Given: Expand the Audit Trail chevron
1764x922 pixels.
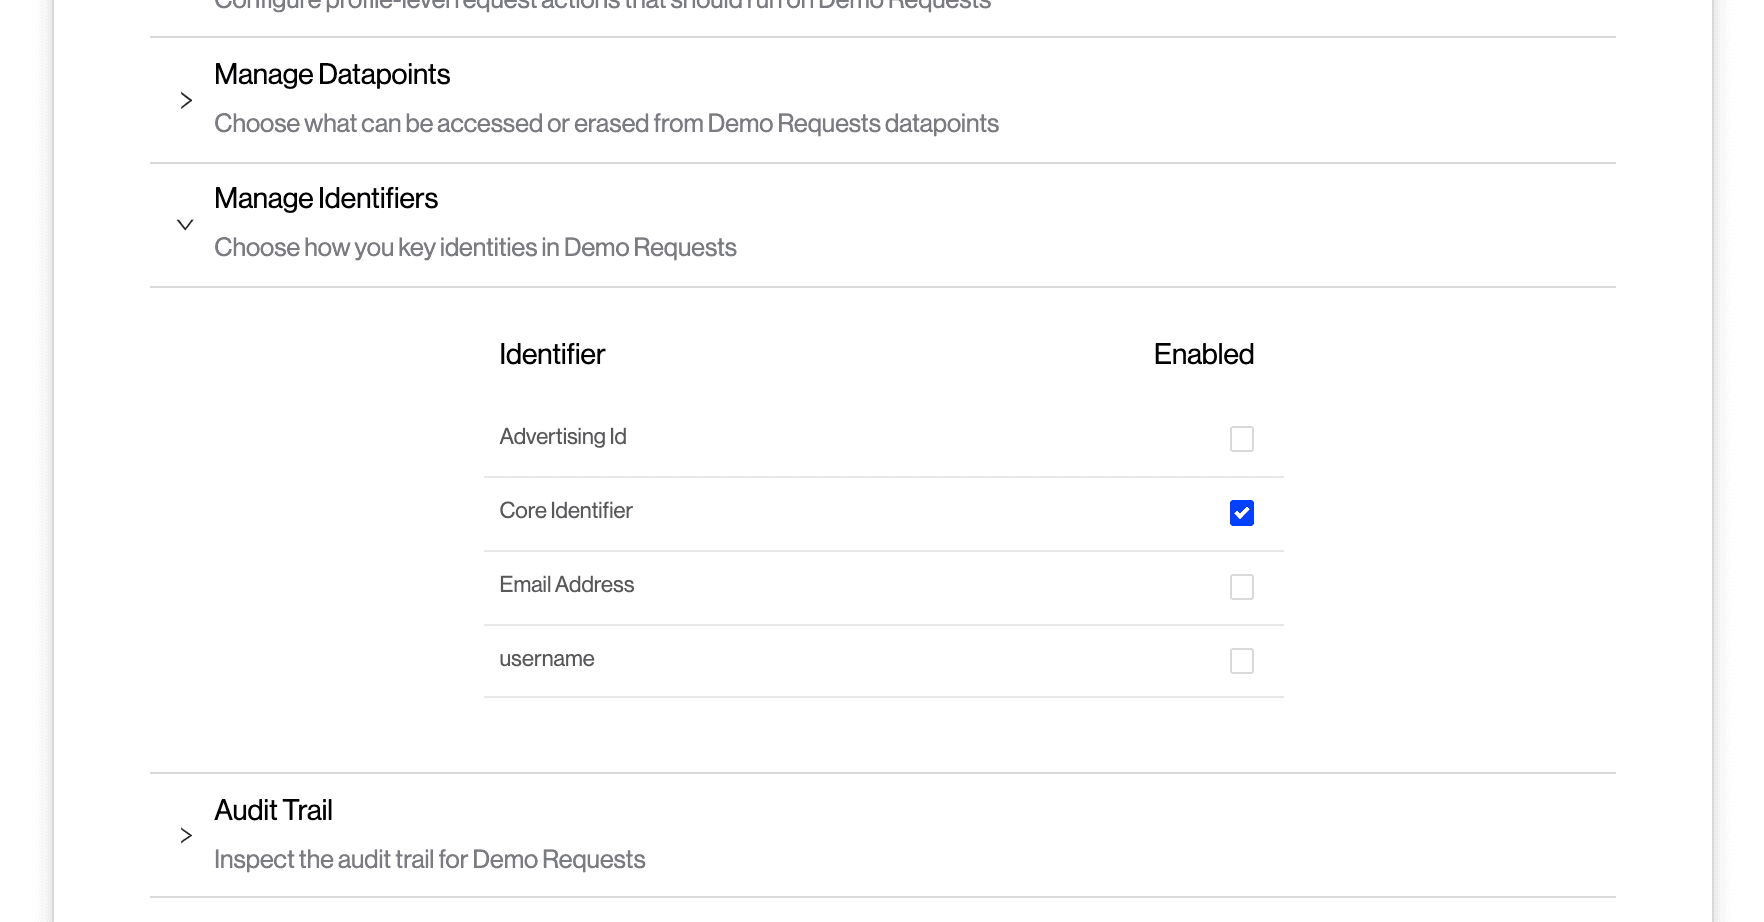Looking at the screenshot, I should 186,835.
